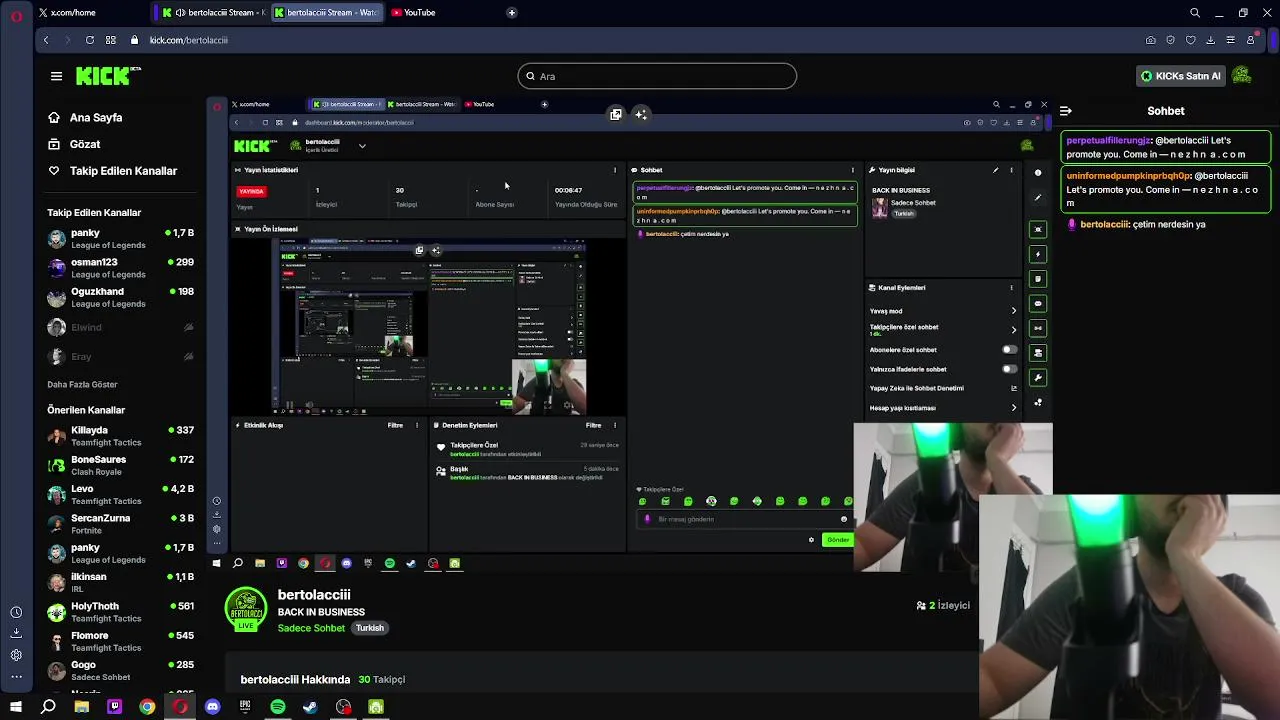Viewport: 1280px width, 720px height.
Task: Open the Sadece Sohbet category link
Action: tap(311, 628)
